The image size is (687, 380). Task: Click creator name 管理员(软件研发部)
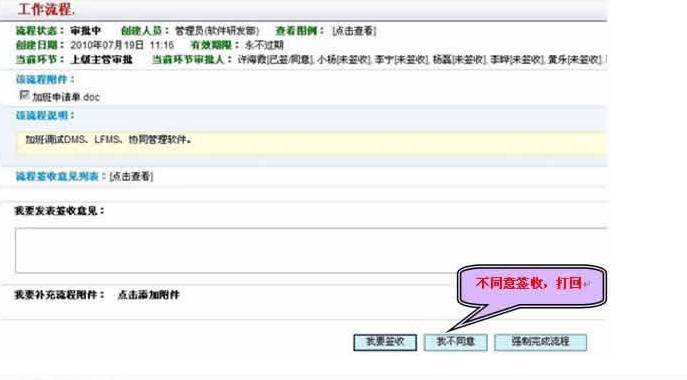coord(217,31)
